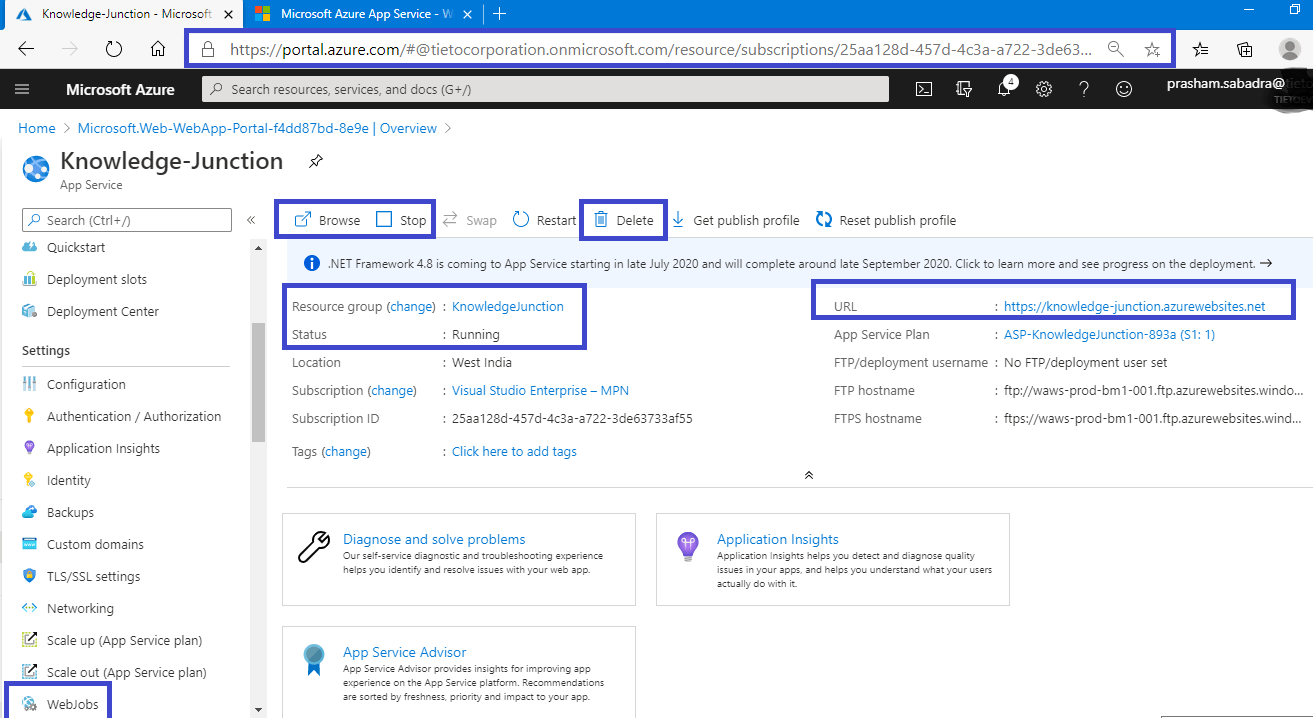Viewport: 1313px width, 718px height.
Task: Open Networking settings
Action: 80,608
